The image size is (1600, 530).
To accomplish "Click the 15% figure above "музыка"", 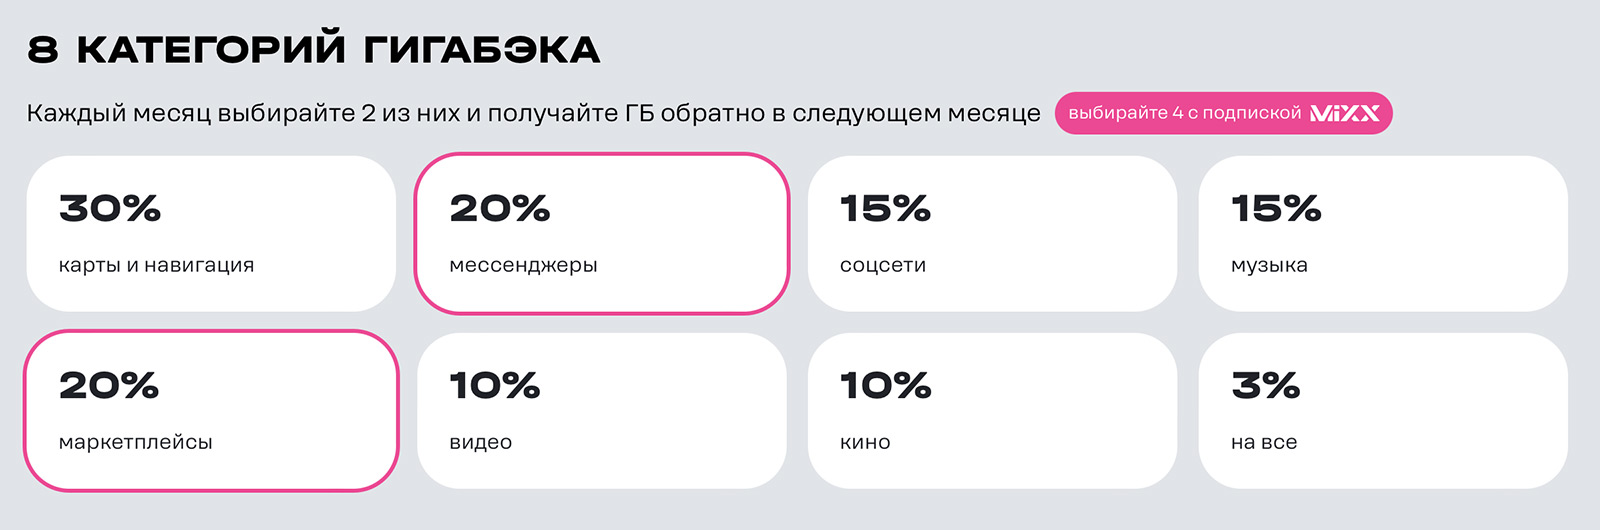I will pyautogui.click(x=1276, y=208).
